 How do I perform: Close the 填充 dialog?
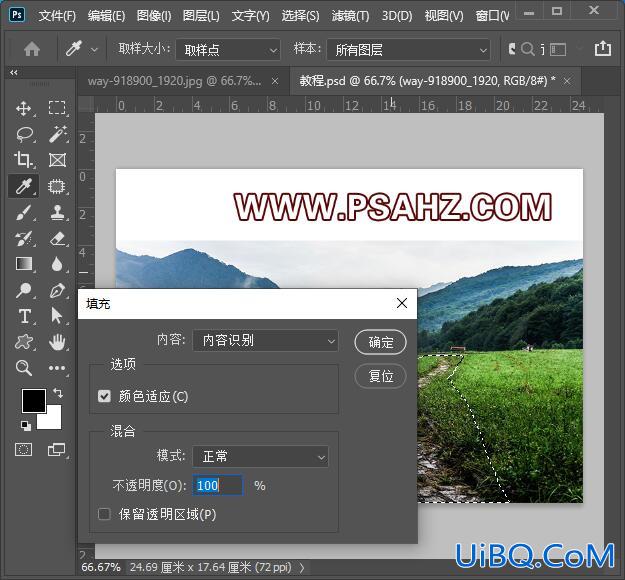click(402, 303)
